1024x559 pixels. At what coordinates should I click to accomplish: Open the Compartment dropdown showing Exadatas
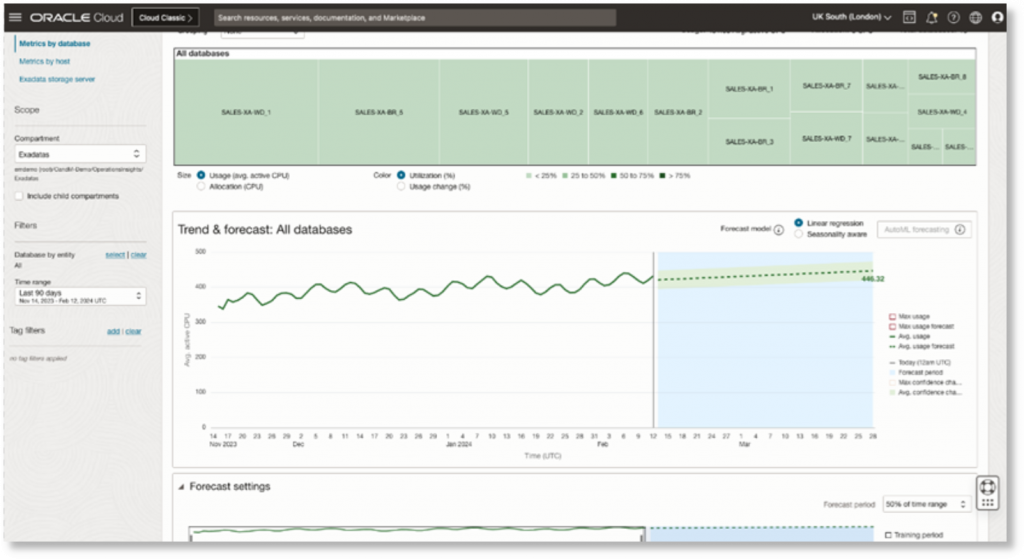point(80,154)
